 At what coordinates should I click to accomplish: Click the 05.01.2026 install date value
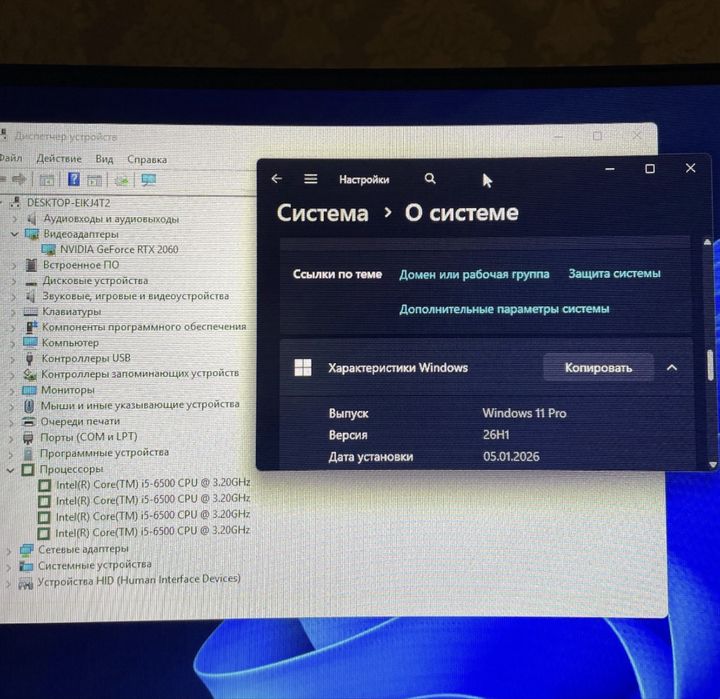[511, 457]
